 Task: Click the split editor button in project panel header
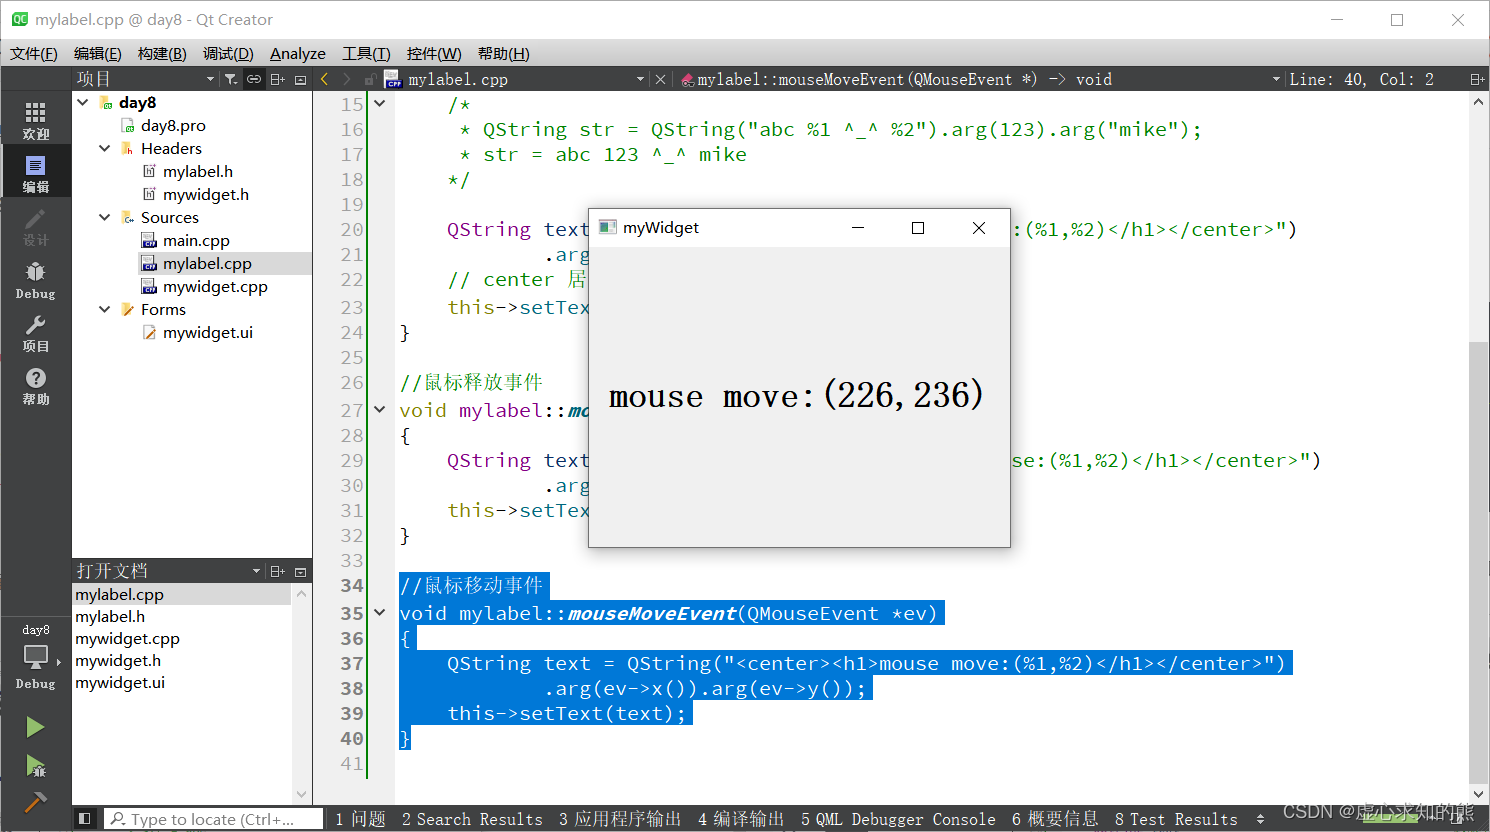coord(277,78)
